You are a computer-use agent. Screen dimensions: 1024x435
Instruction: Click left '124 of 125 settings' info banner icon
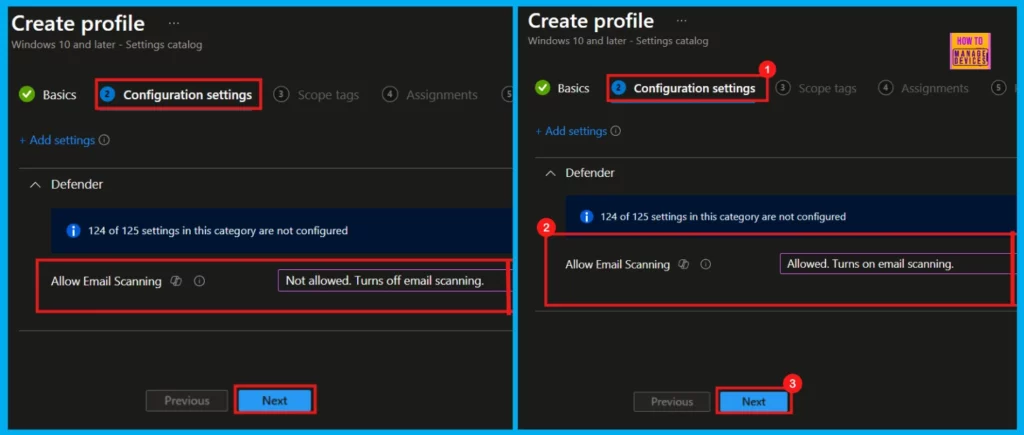pos(73,231)
